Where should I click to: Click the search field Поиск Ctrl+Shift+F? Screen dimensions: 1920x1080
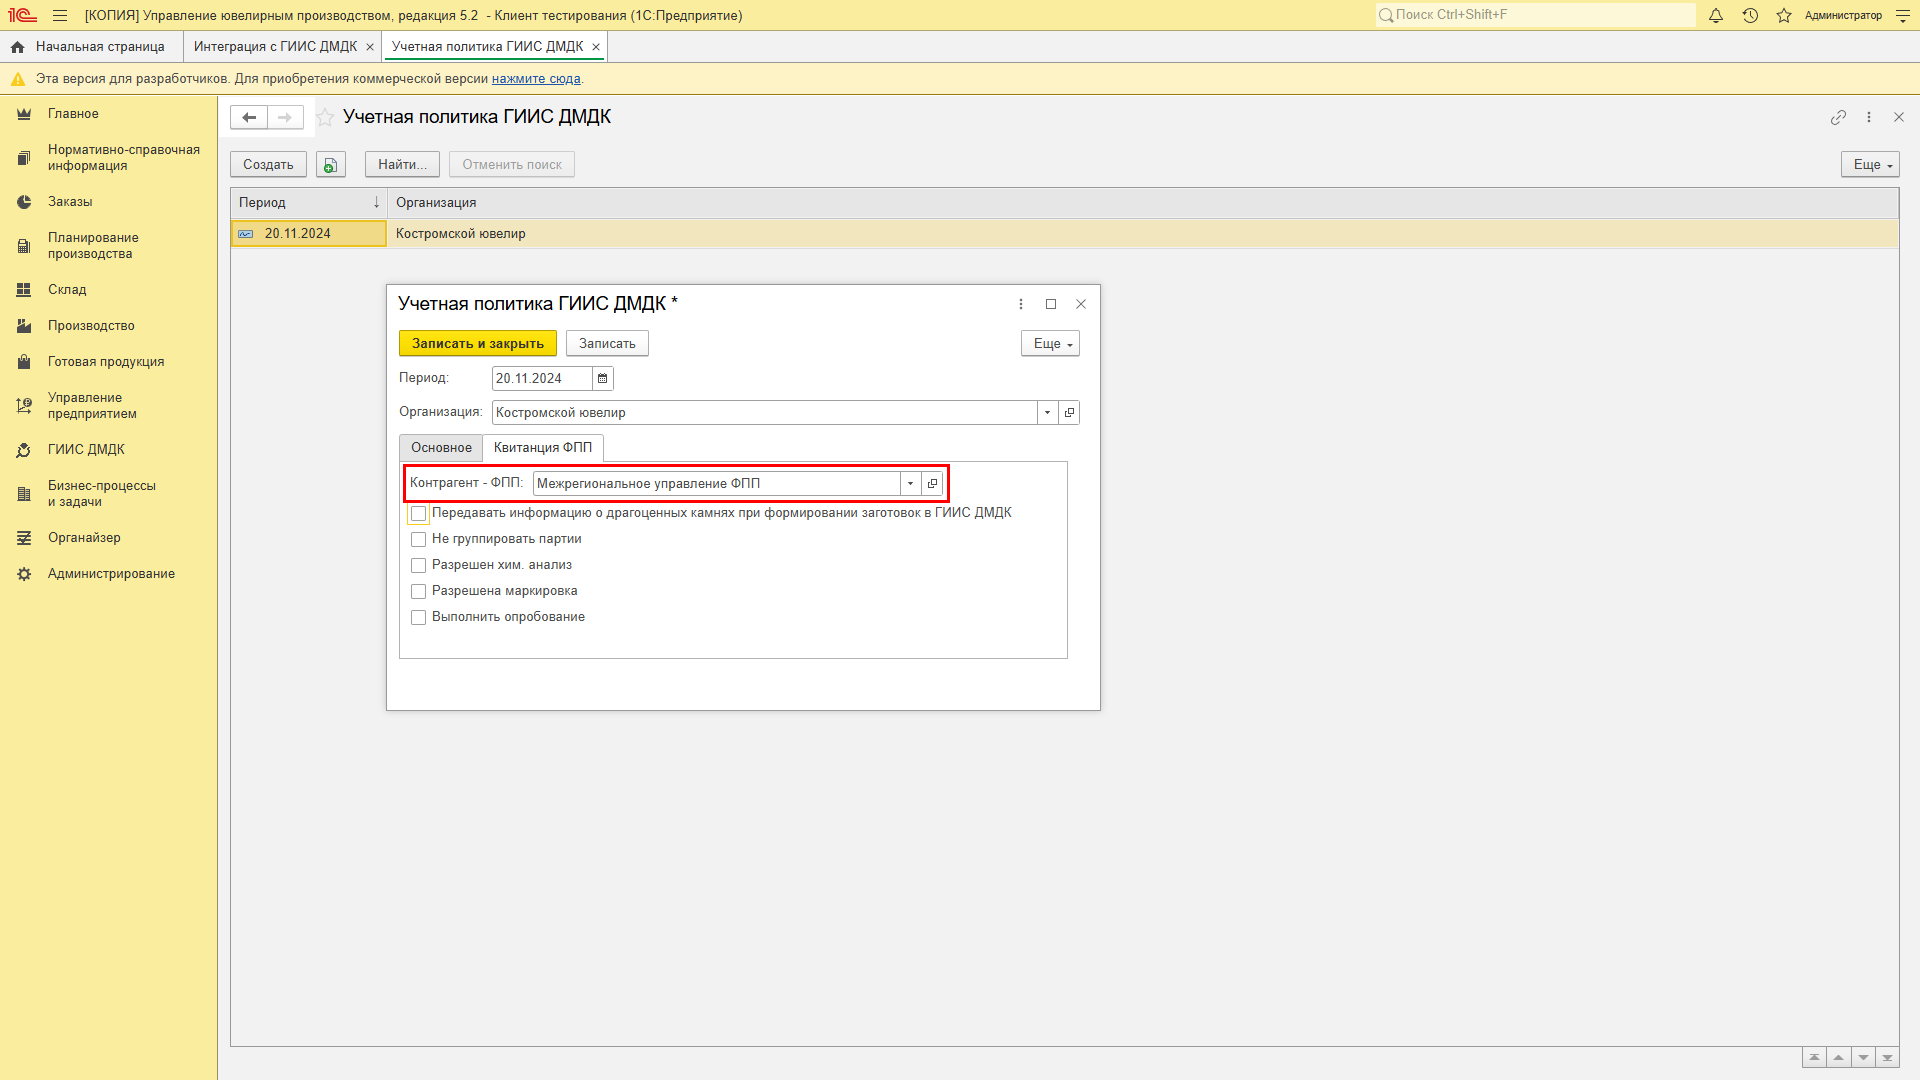[x=1535, y=15]
